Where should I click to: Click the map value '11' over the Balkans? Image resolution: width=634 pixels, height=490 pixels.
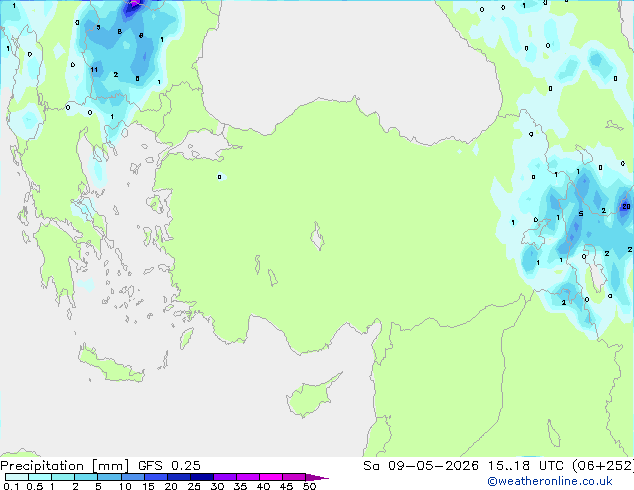[94, 70]
